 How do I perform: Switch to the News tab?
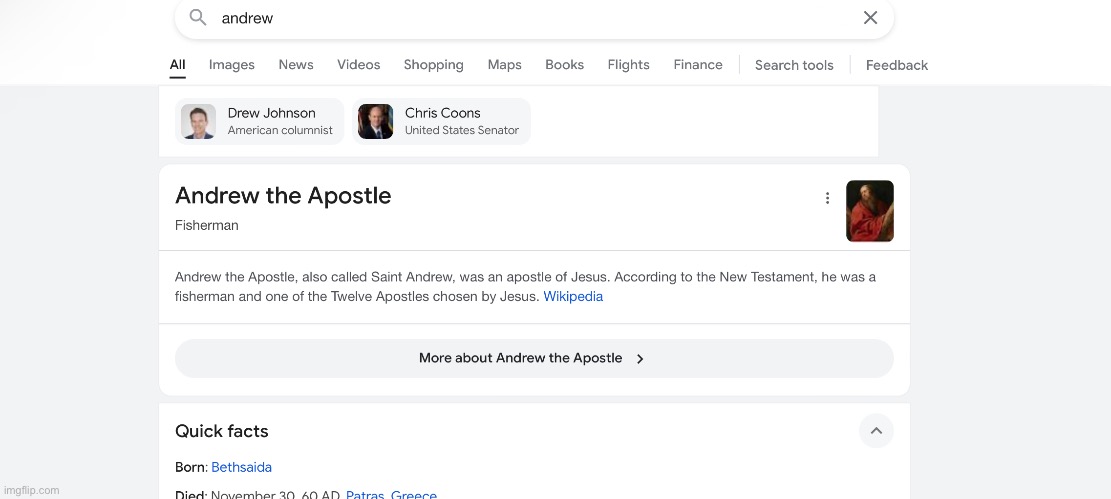click(x=296, y=65)
